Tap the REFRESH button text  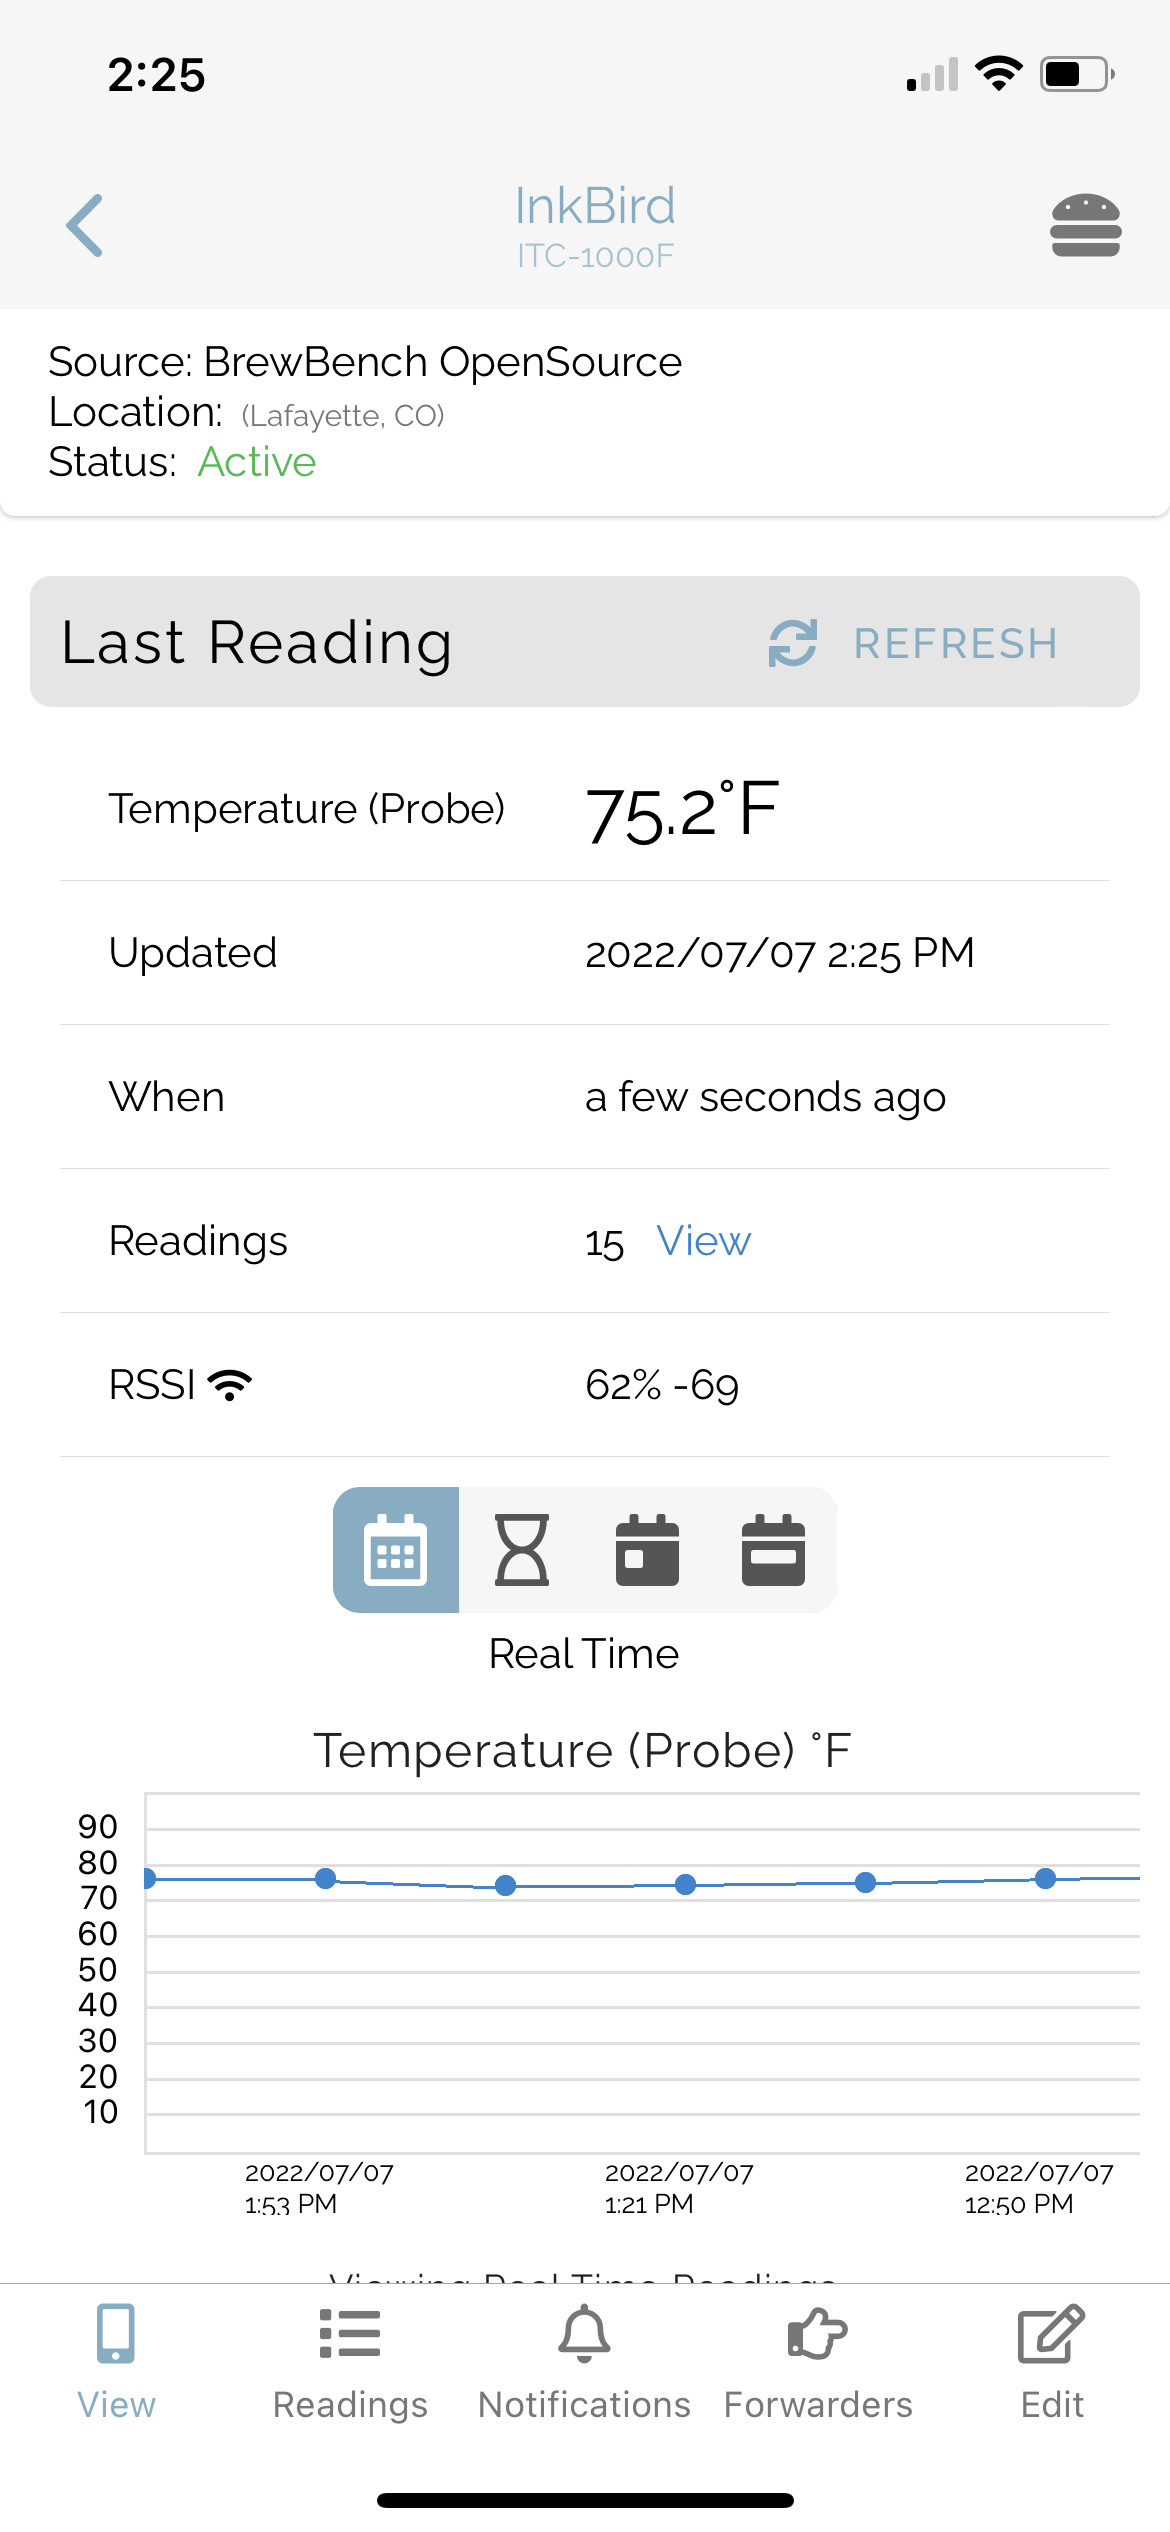[956, 643]
